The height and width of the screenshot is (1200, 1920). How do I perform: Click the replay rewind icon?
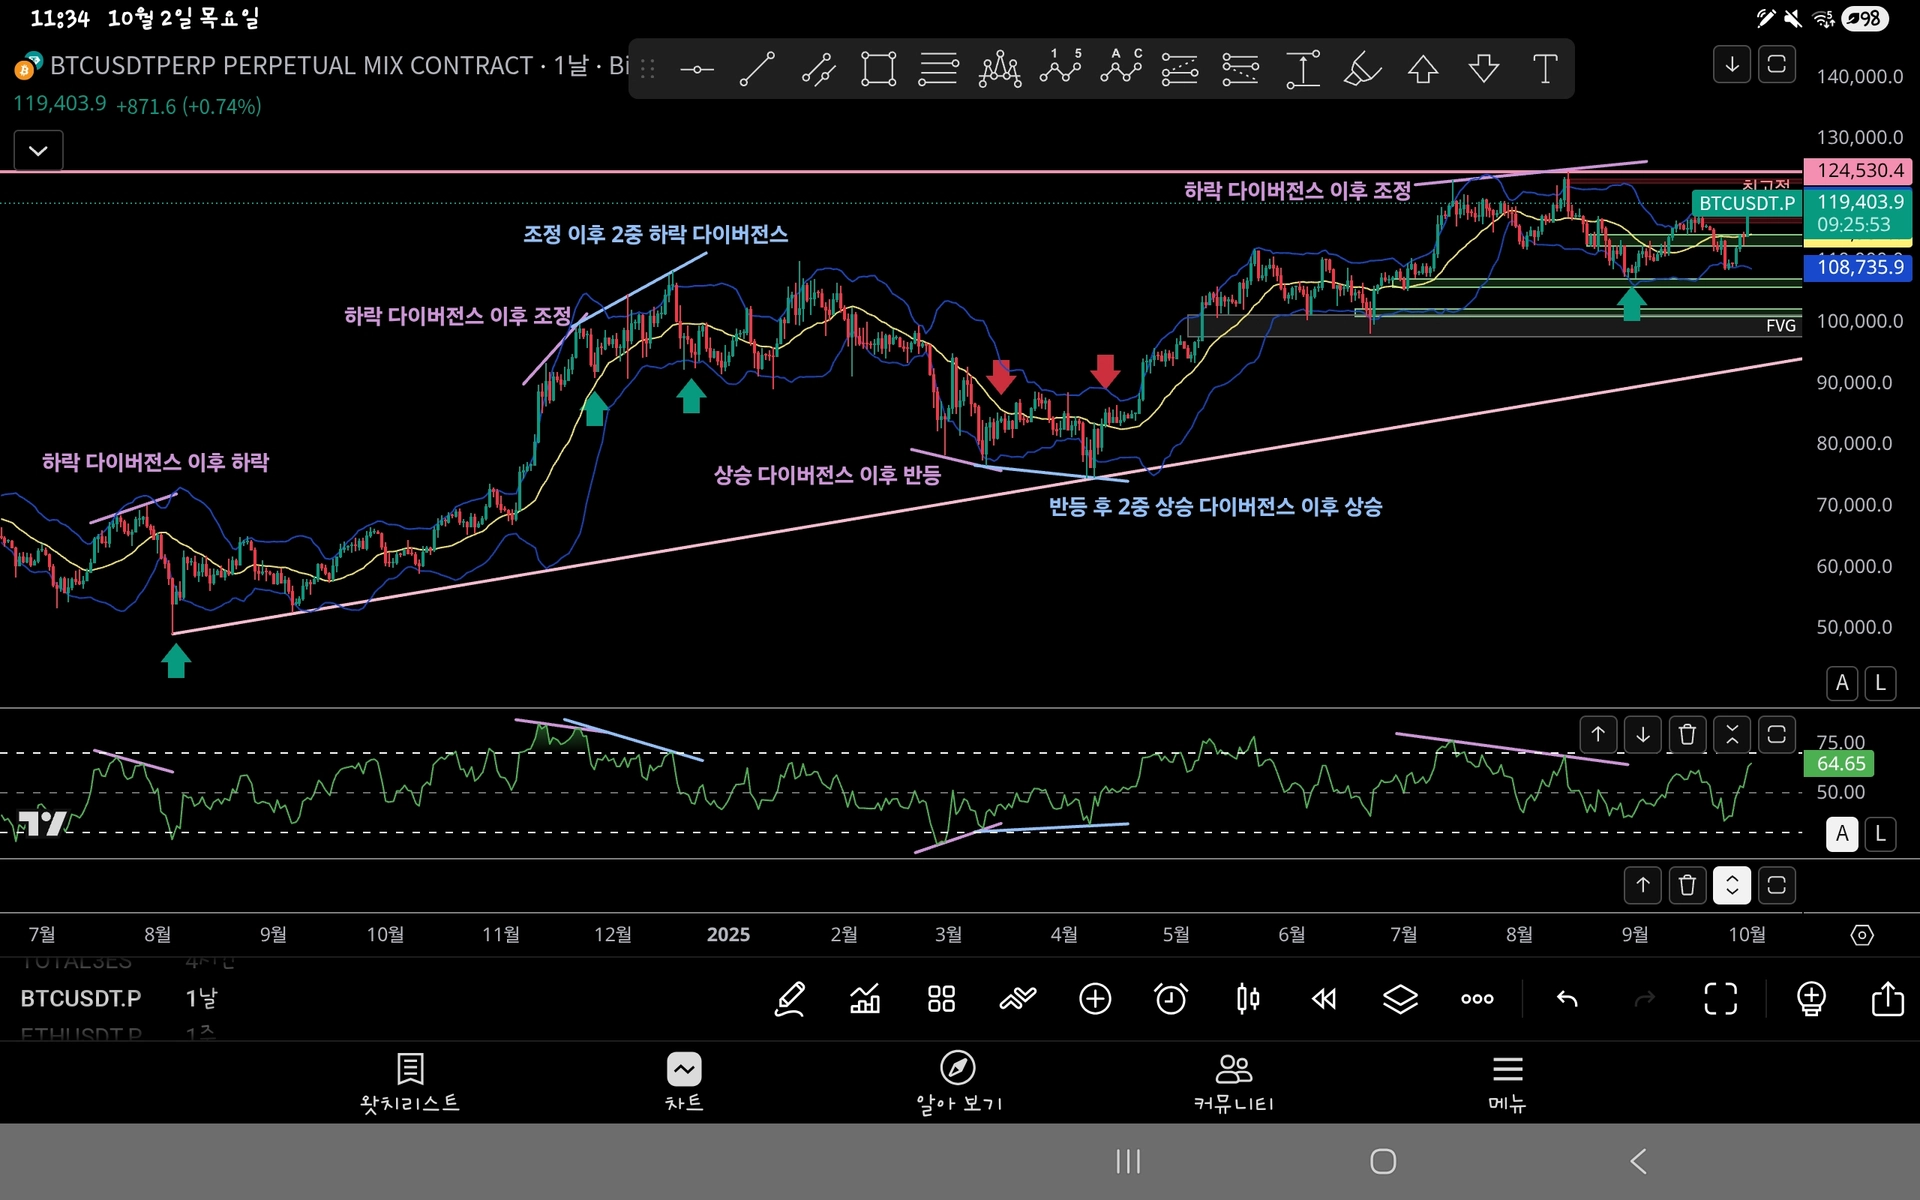coord(1324,998)
